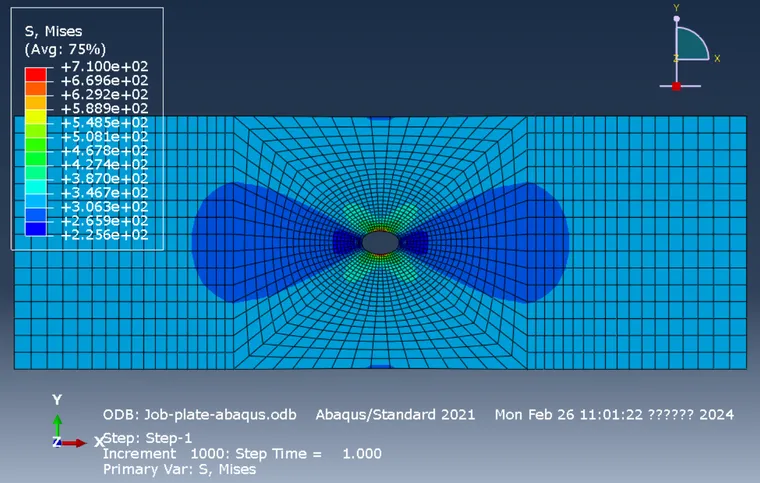Click legend value +6.292e+02
Screen dimensions: 760x483
pos(104,94)
